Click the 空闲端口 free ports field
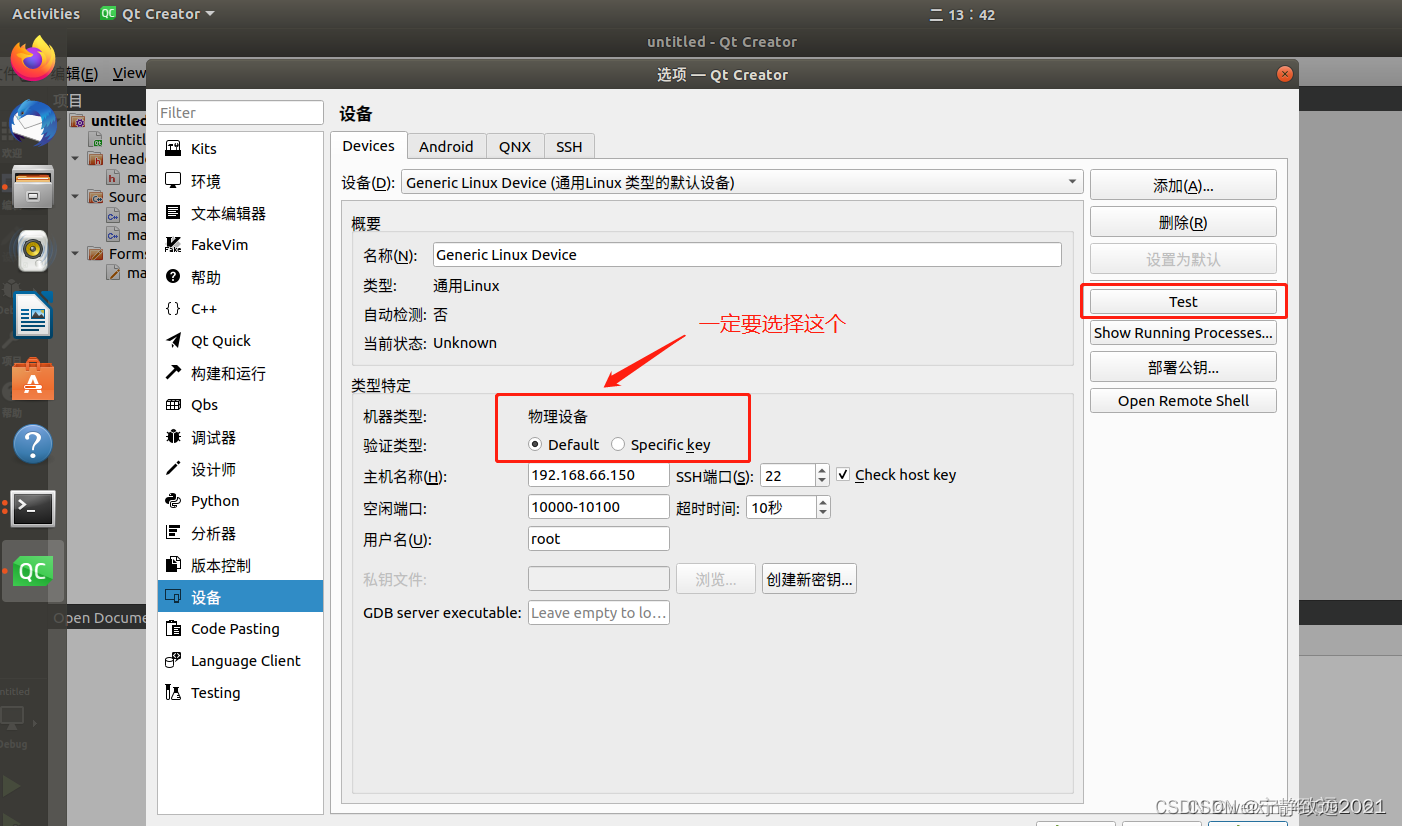 (x=598, y=507)
